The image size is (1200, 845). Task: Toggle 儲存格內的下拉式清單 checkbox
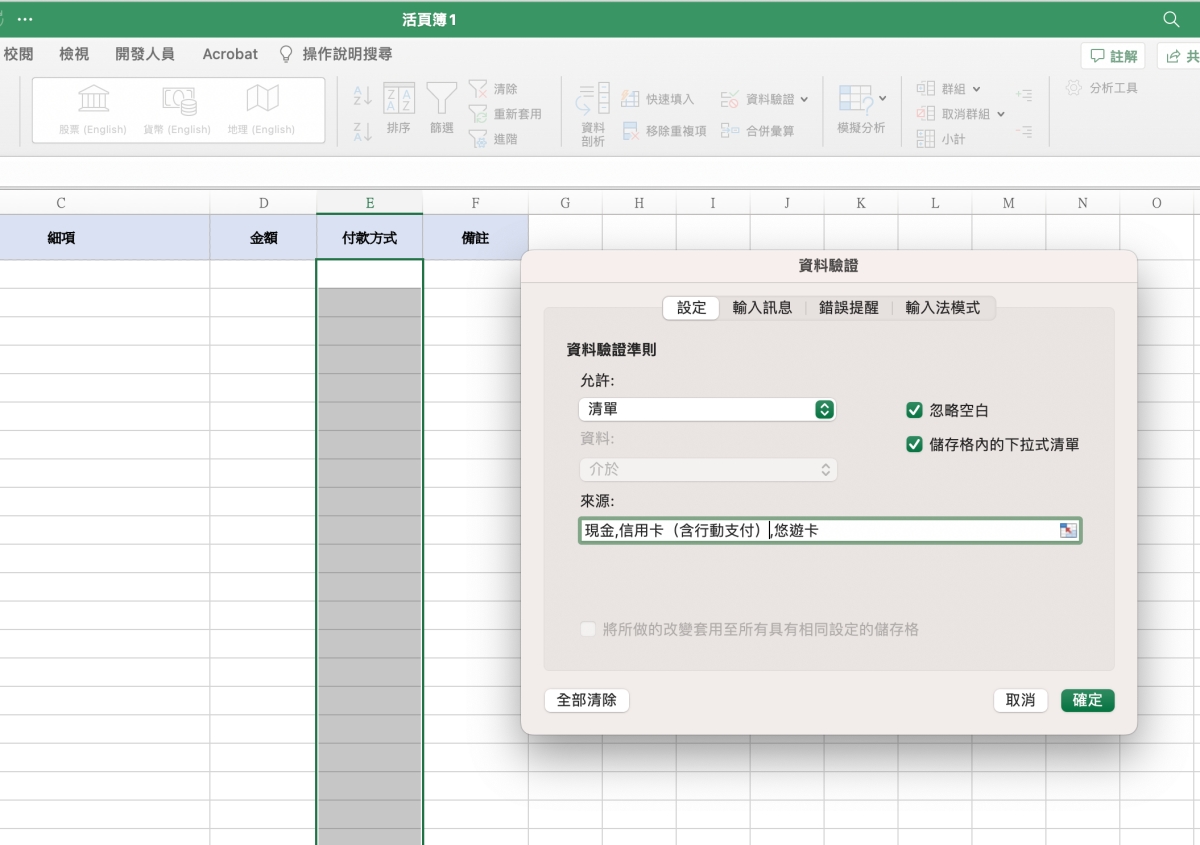pyautogui.click(x=914, y=445)
